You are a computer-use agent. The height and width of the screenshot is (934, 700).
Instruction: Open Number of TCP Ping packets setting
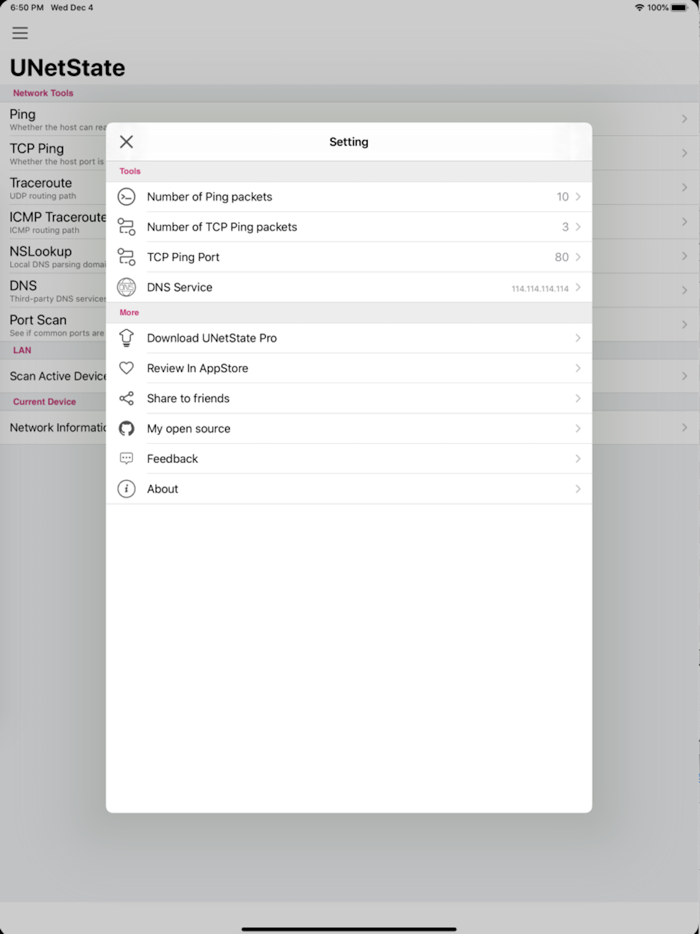[x=349, y=227]
